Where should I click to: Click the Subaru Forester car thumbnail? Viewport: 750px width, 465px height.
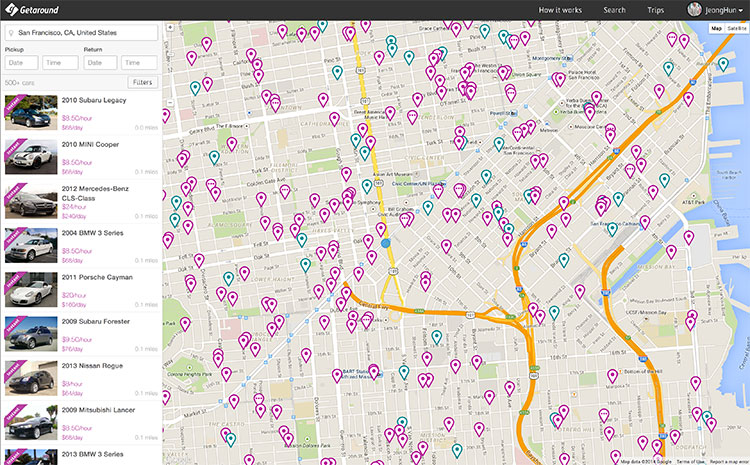click(x=31, y=334)
